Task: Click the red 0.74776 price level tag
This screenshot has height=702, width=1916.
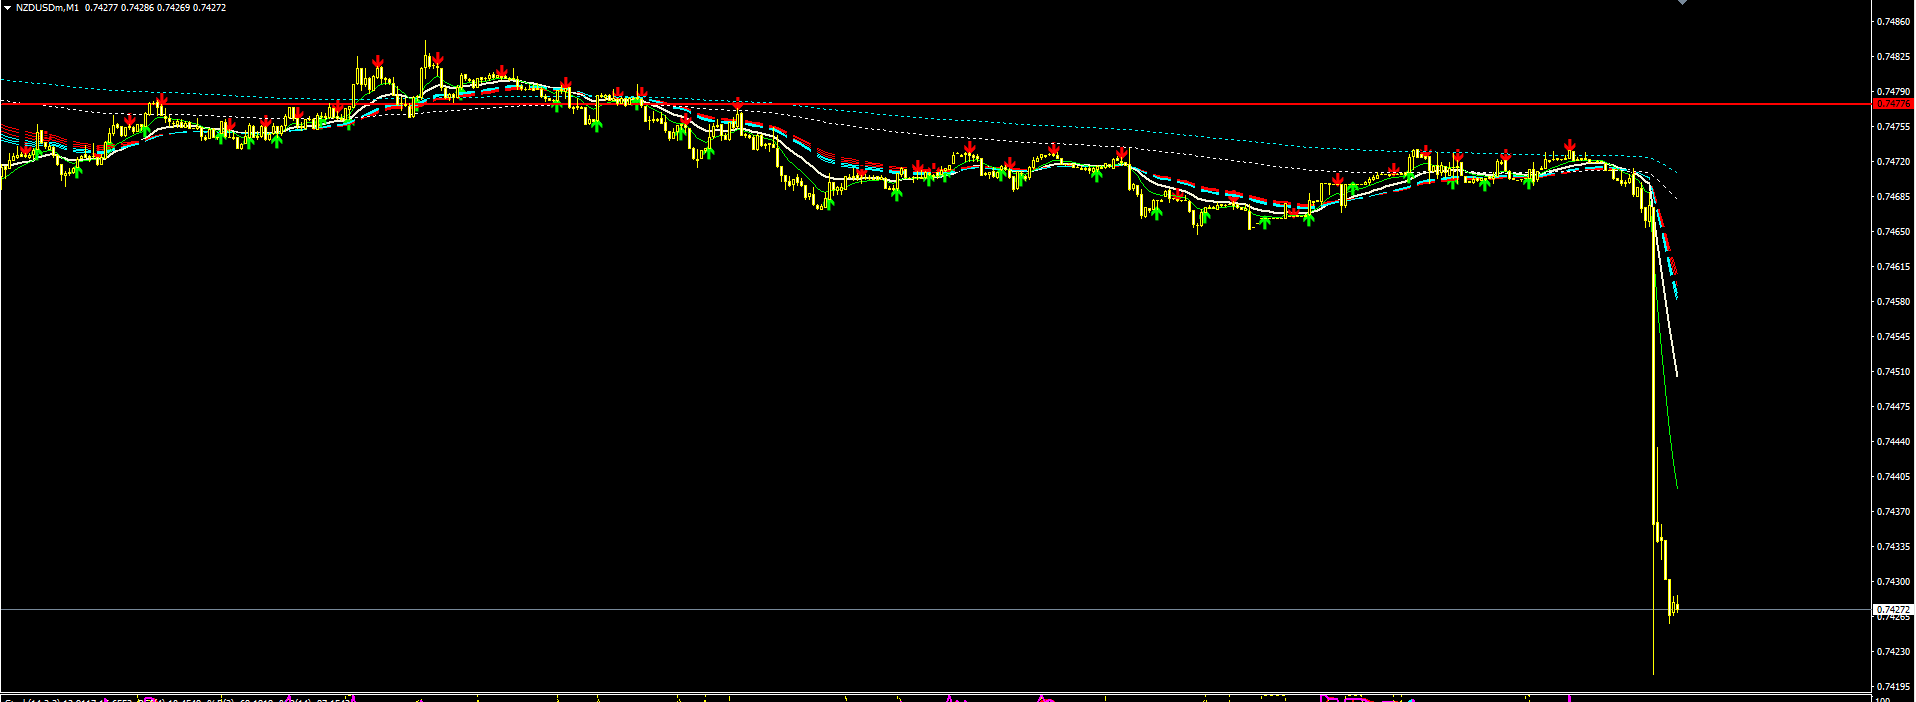Action: pyautogui.click(x=1892, y=104)
